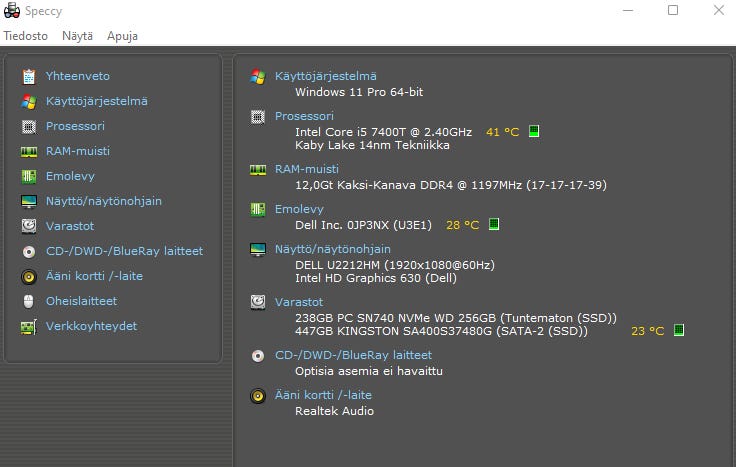
Task: Open the Tiedosto menu
Action: (x=25, y=36)
